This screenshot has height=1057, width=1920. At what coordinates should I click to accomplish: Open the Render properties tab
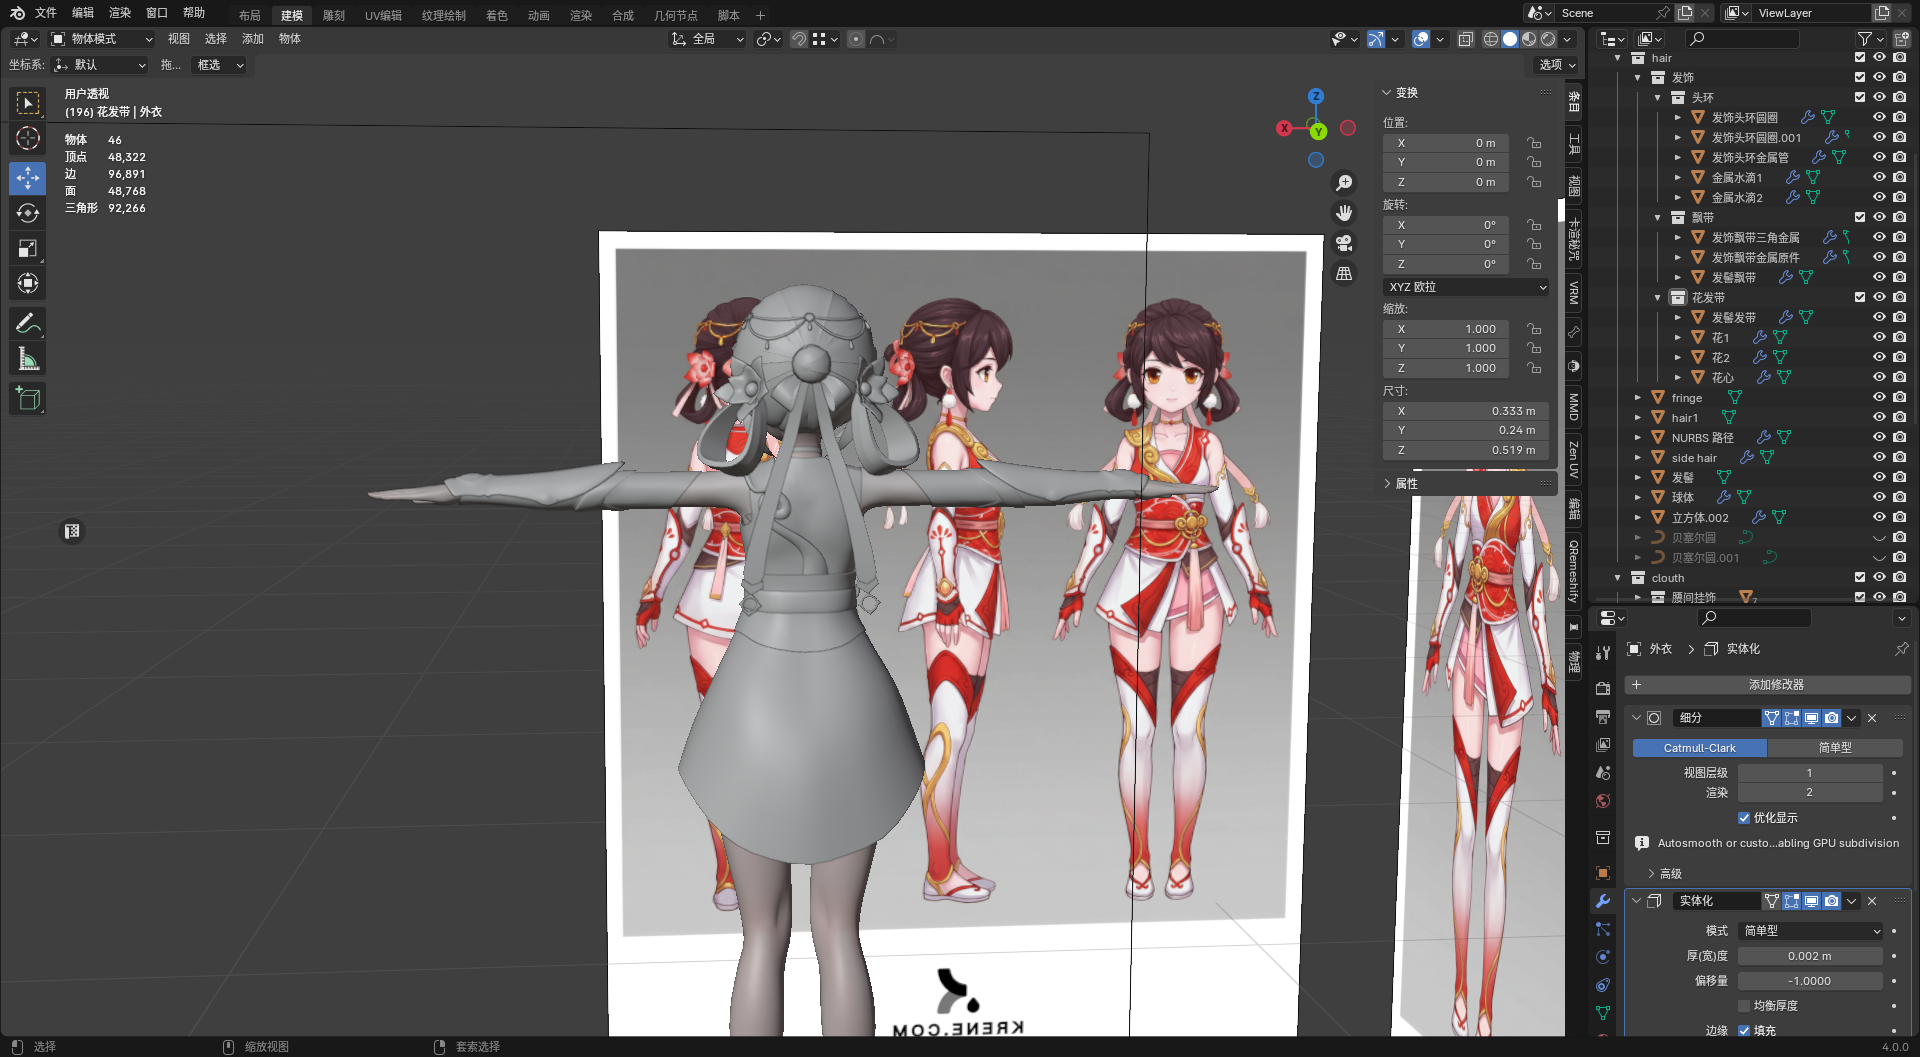click(x=1603, y=688)
